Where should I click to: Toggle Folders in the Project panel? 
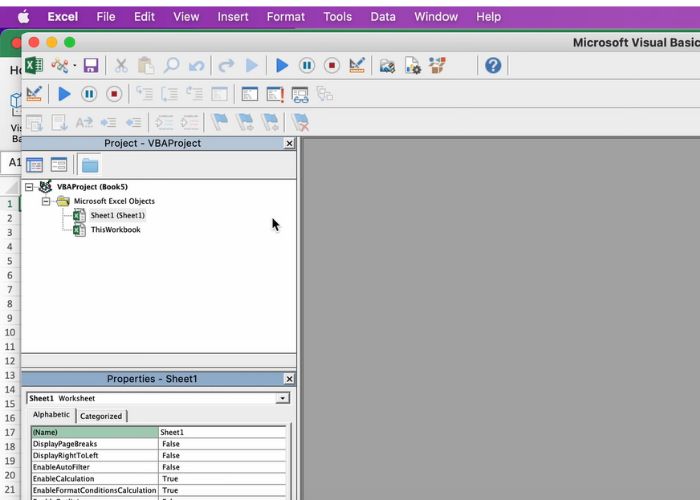pos(90,165)
